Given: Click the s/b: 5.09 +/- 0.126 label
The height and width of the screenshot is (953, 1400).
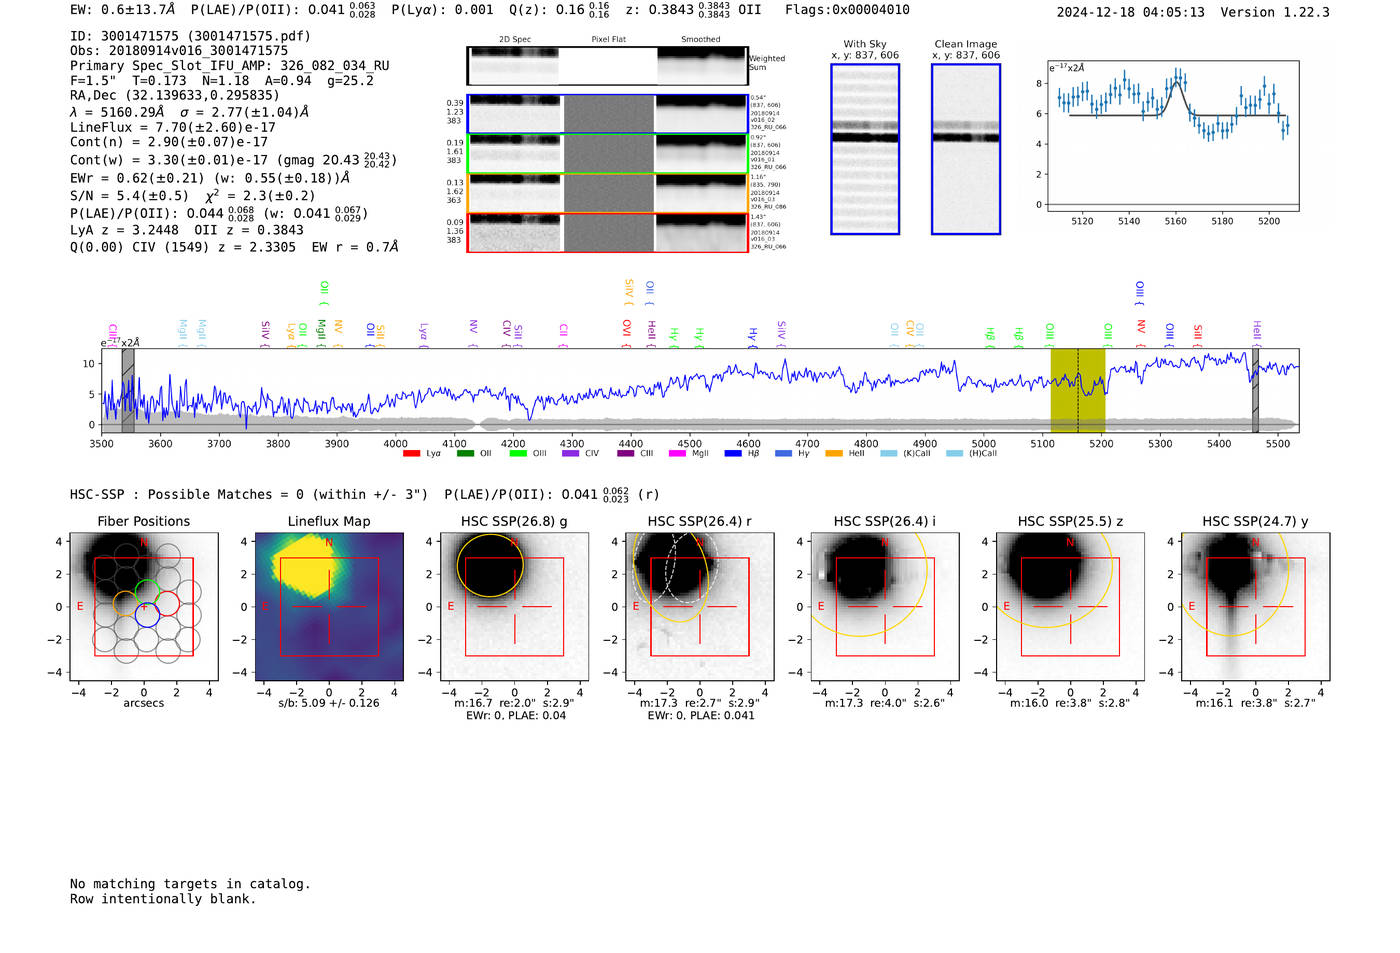Looking at the screenshot, I should (x=329, y=703).
